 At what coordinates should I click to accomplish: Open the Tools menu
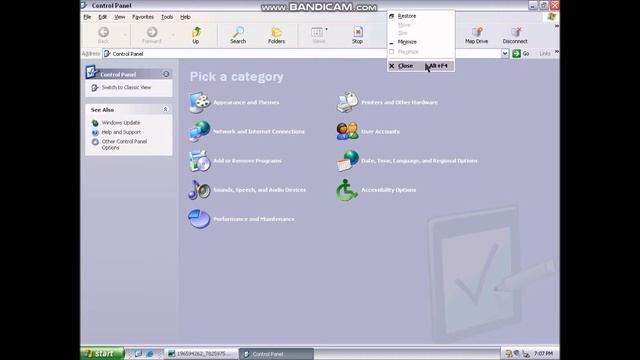point(167,17)
